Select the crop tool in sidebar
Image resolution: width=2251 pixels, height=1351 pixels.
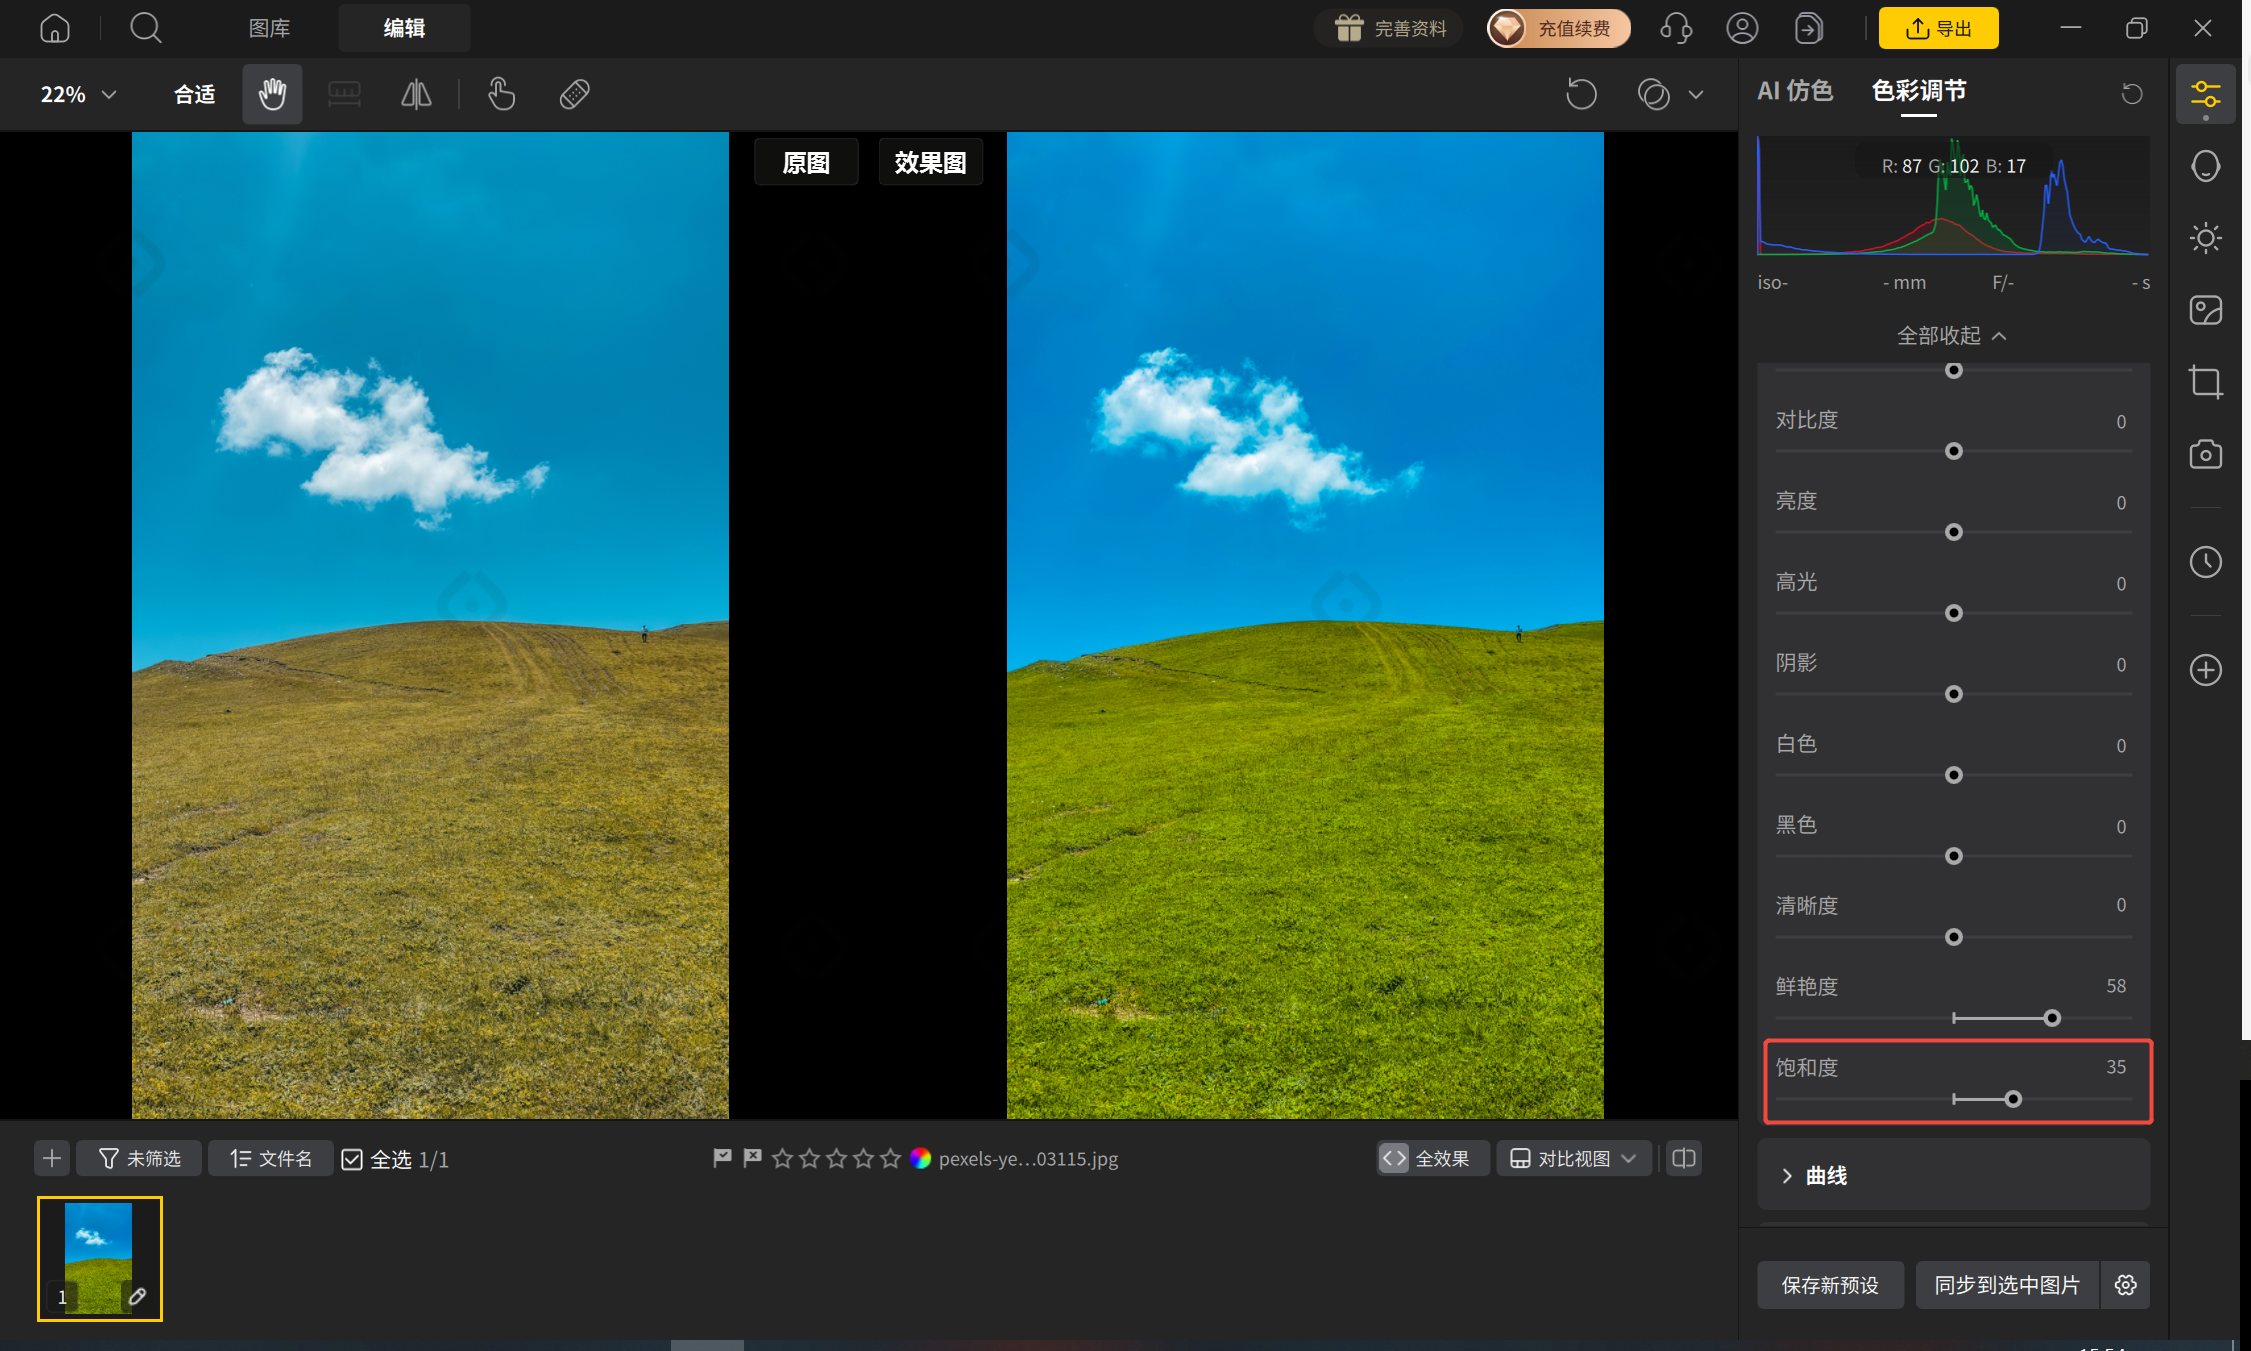[x=2205, y=382]
